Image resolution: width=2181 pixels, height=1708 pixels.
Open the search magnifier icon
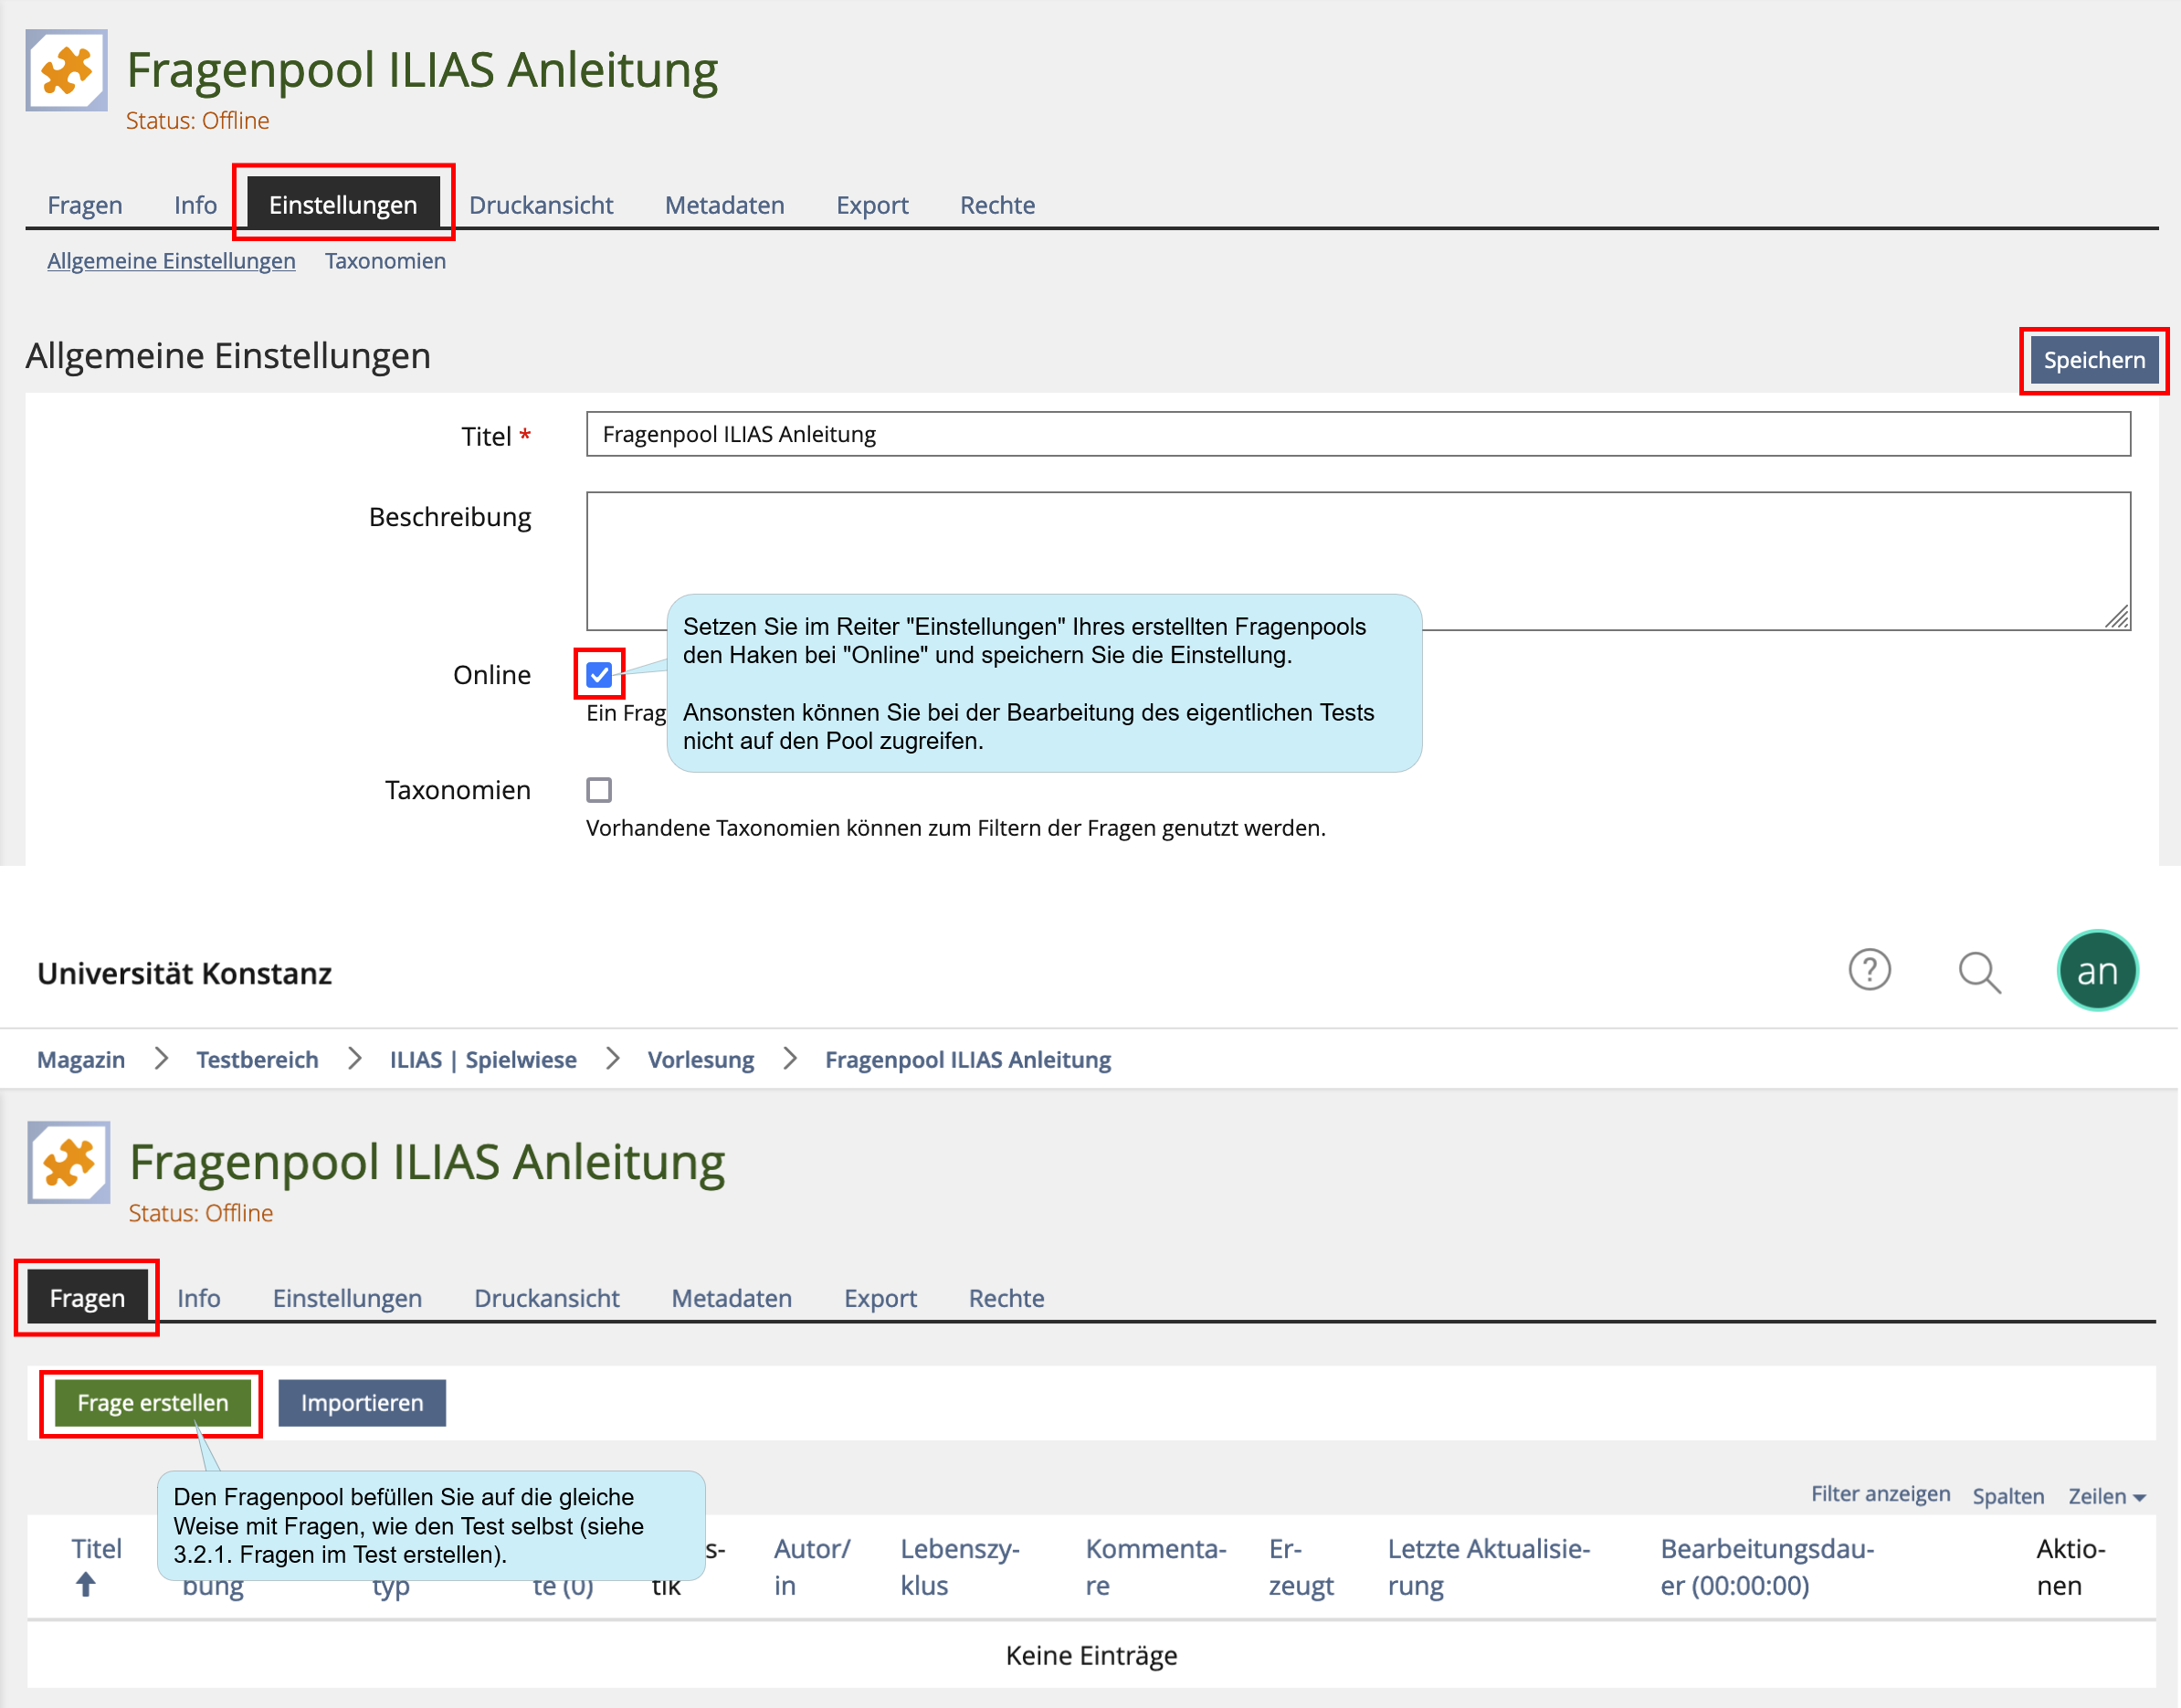click(x=1979, y=972)
